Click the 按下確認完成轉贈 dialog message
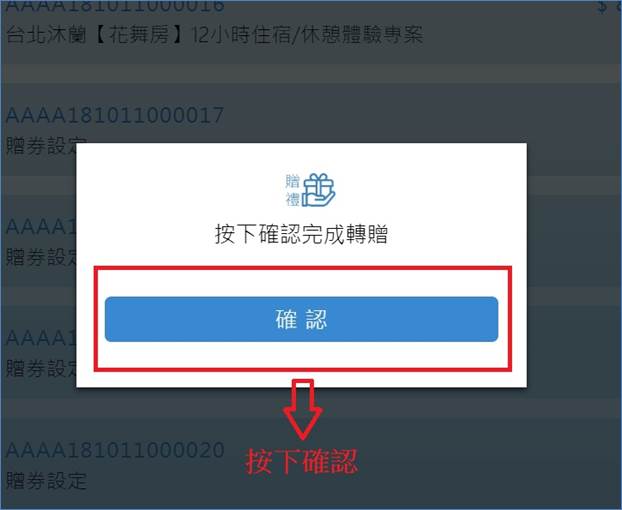622x510 pixels. (x=301, y=234)
